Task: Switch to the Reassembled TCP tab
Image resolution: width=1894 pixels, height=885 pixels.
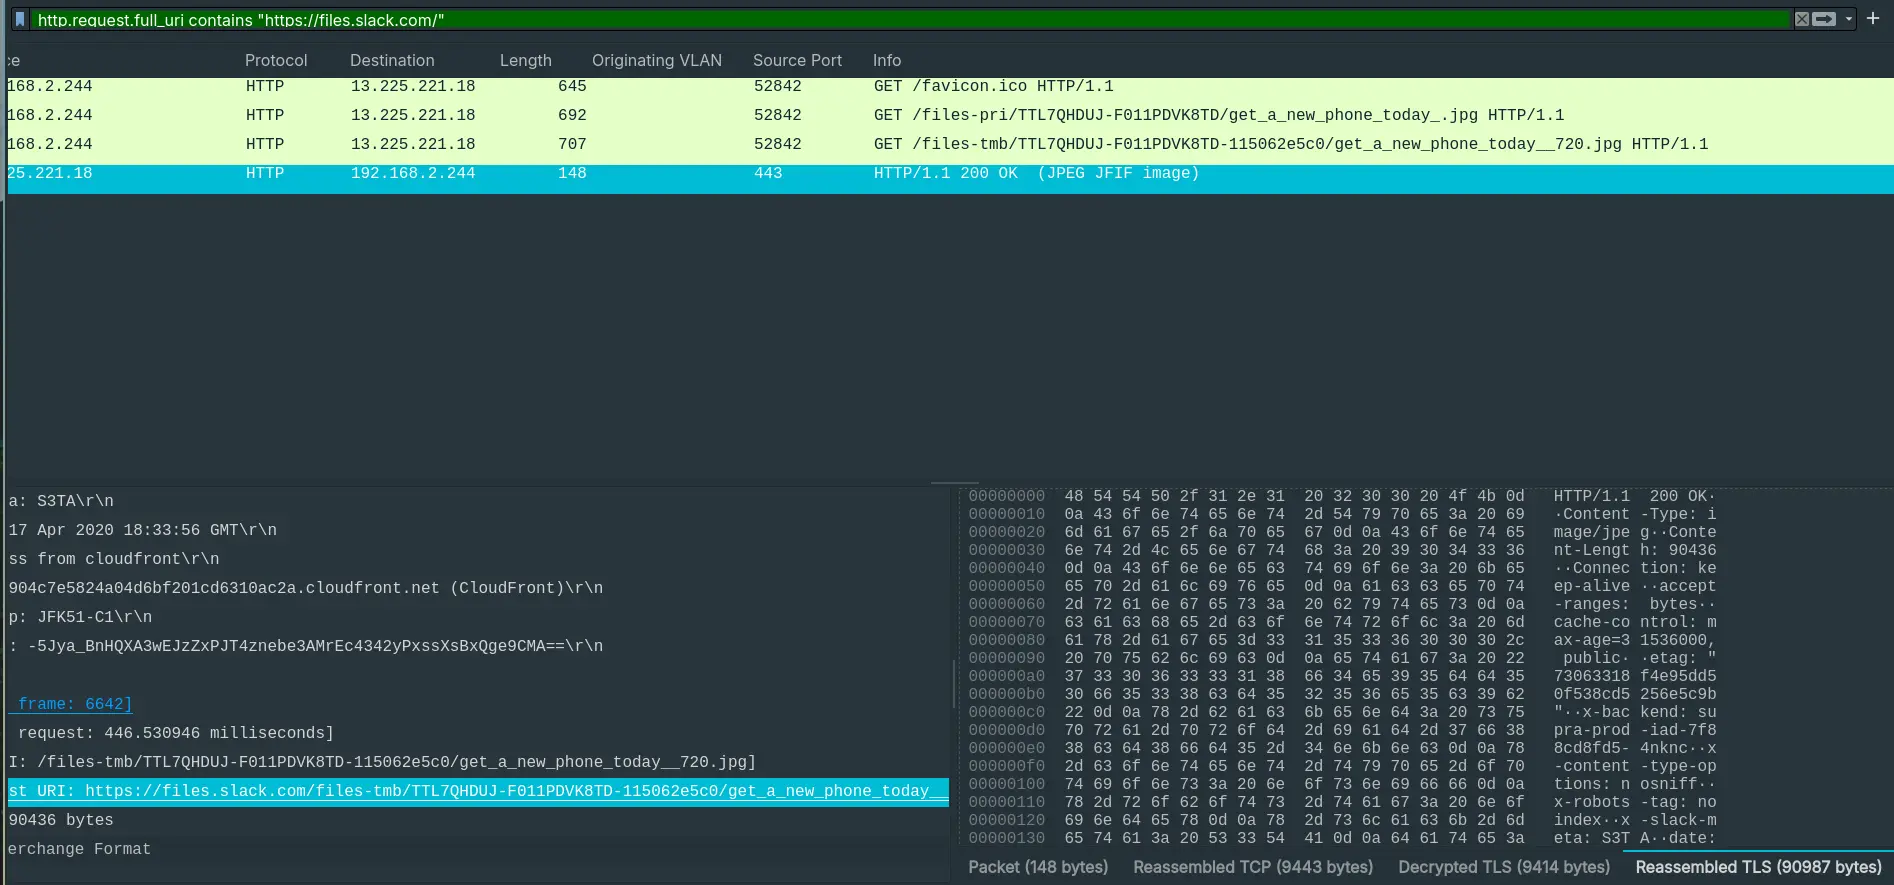Action: tap(1252, 867)
